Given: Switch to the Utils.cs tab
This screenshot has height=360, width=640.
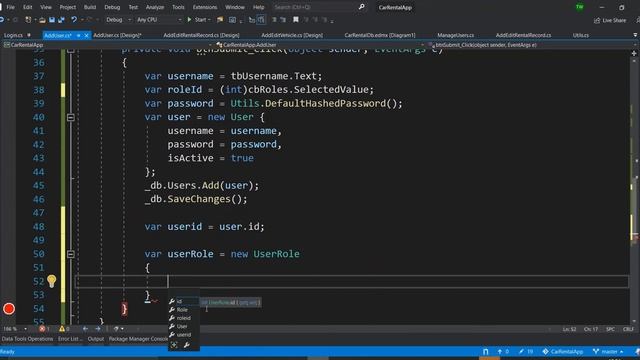Looking at the screenshot, I should [x=580, y=36].
